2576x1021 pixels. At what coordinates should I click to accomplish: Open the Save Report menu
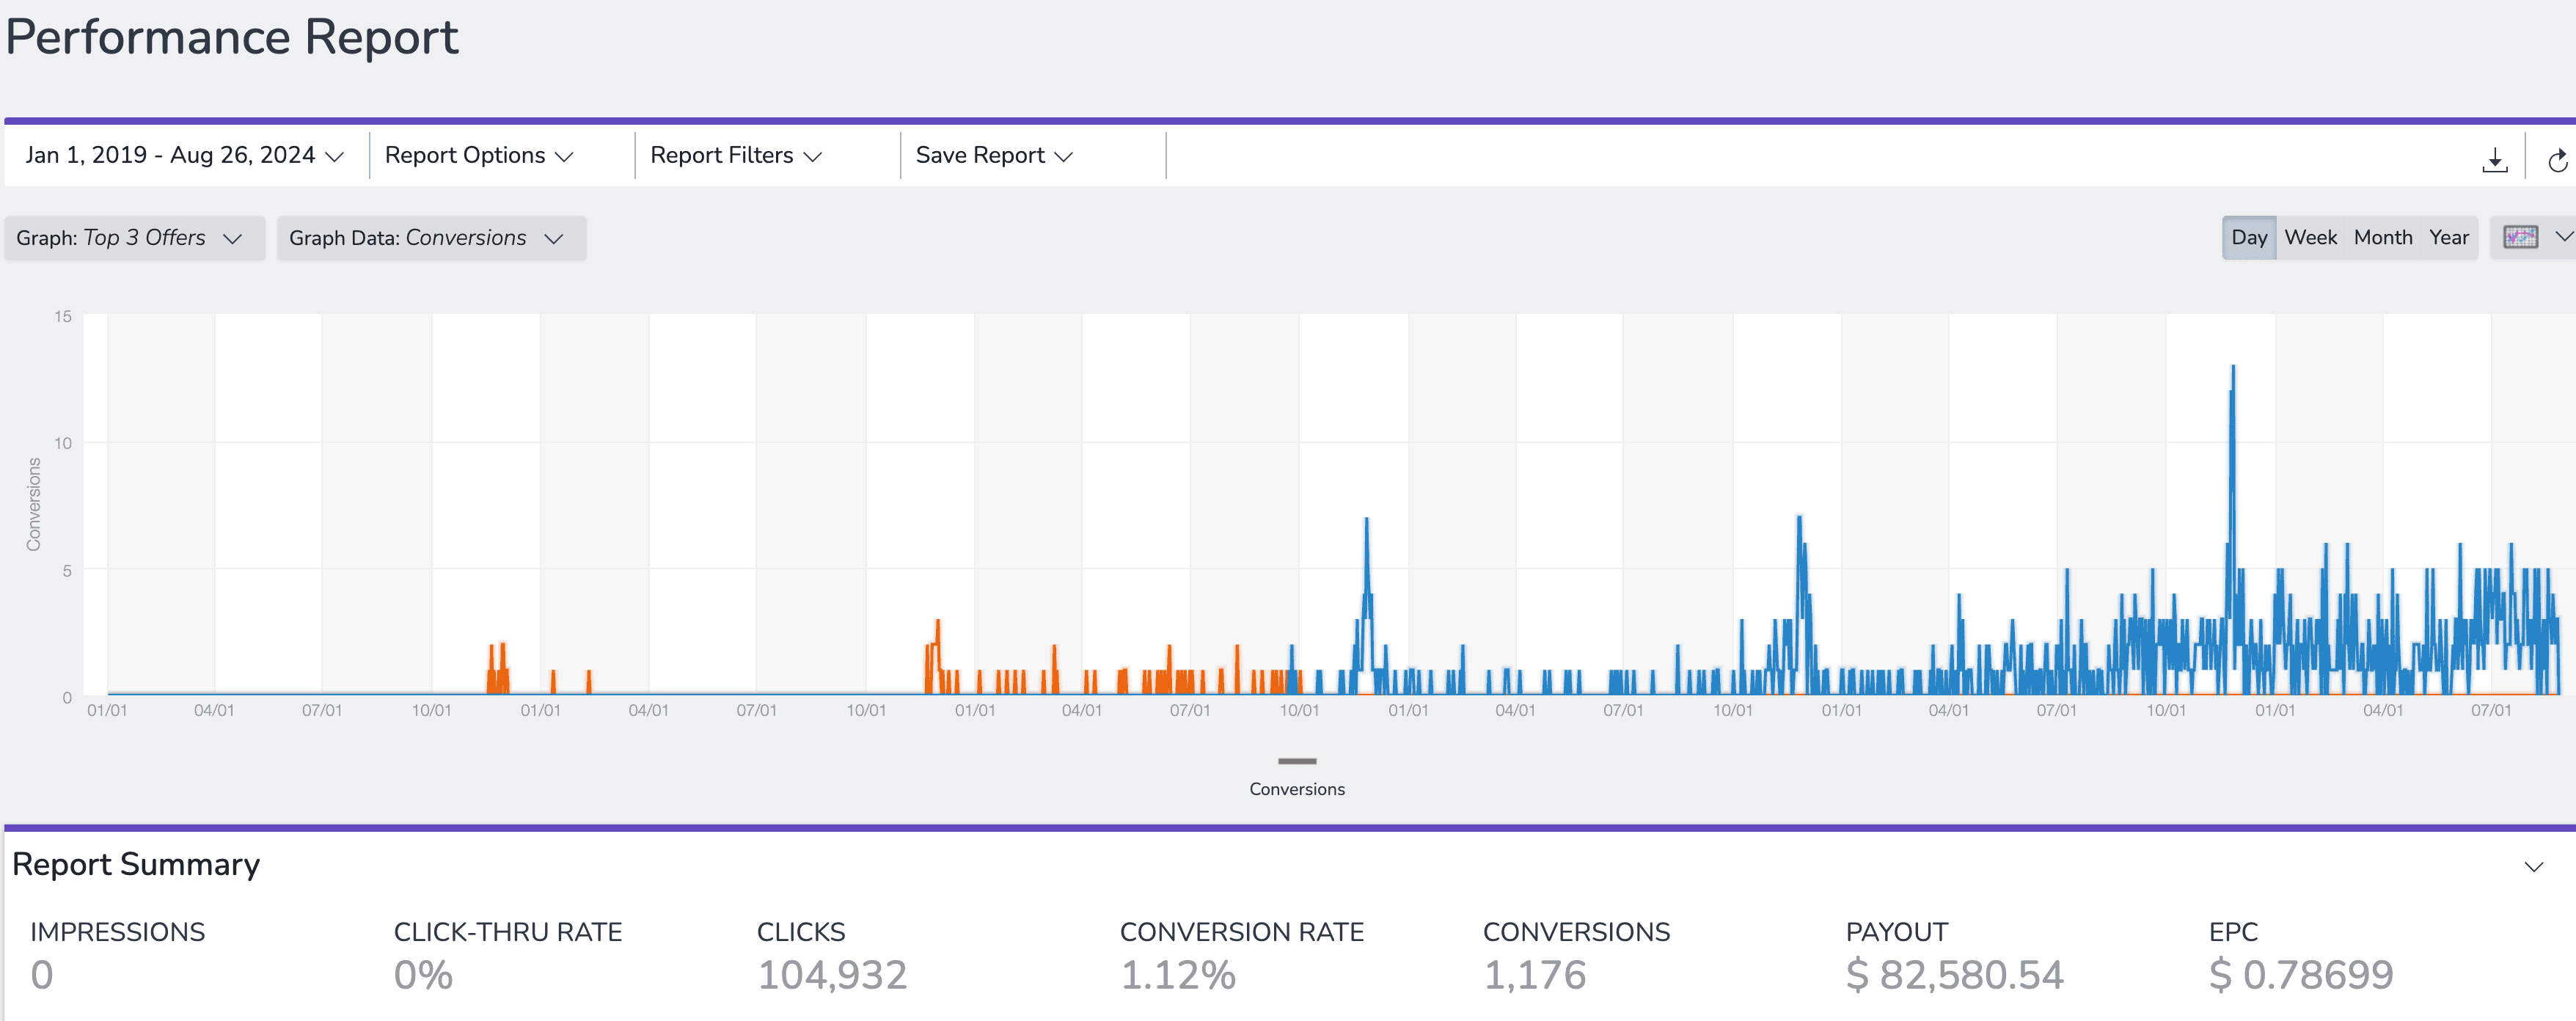pos(993,155)
